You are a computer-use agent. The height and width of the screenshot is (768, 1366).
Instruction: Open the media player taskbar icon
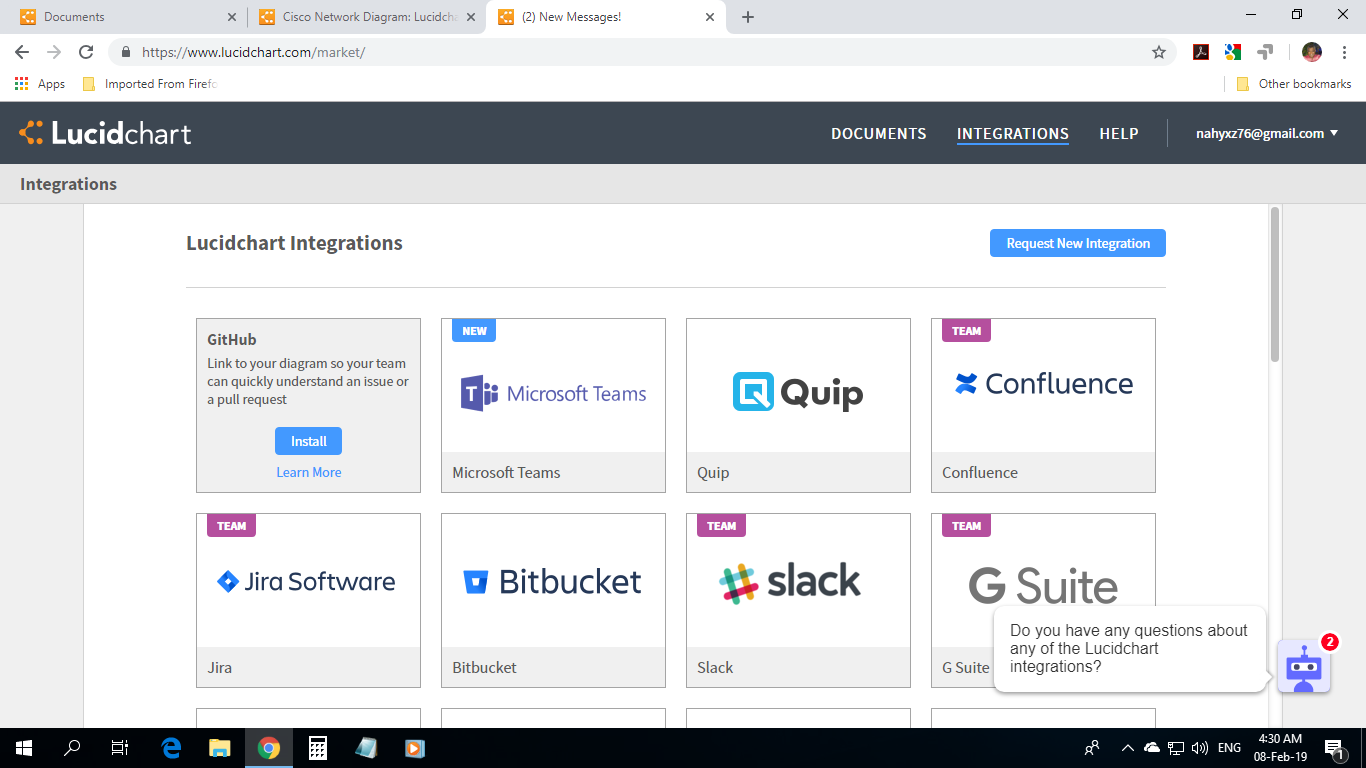click(x=414, y=748)
